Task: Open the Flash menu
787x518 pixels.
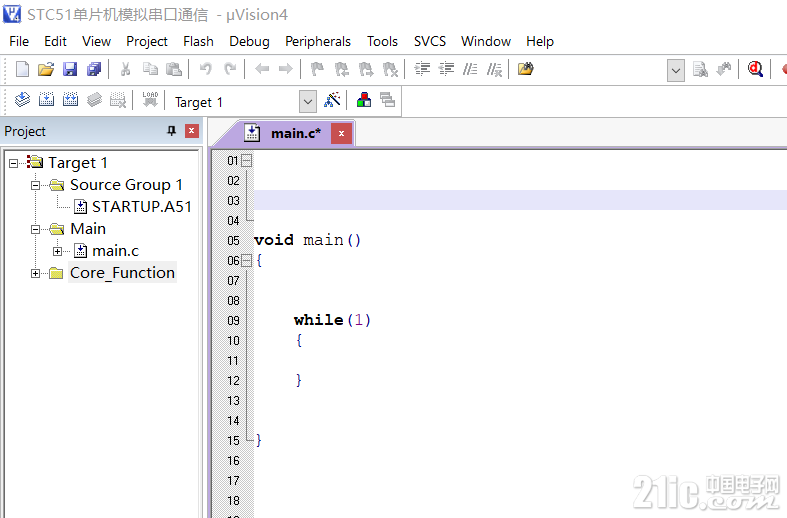Action: [198, 41]
